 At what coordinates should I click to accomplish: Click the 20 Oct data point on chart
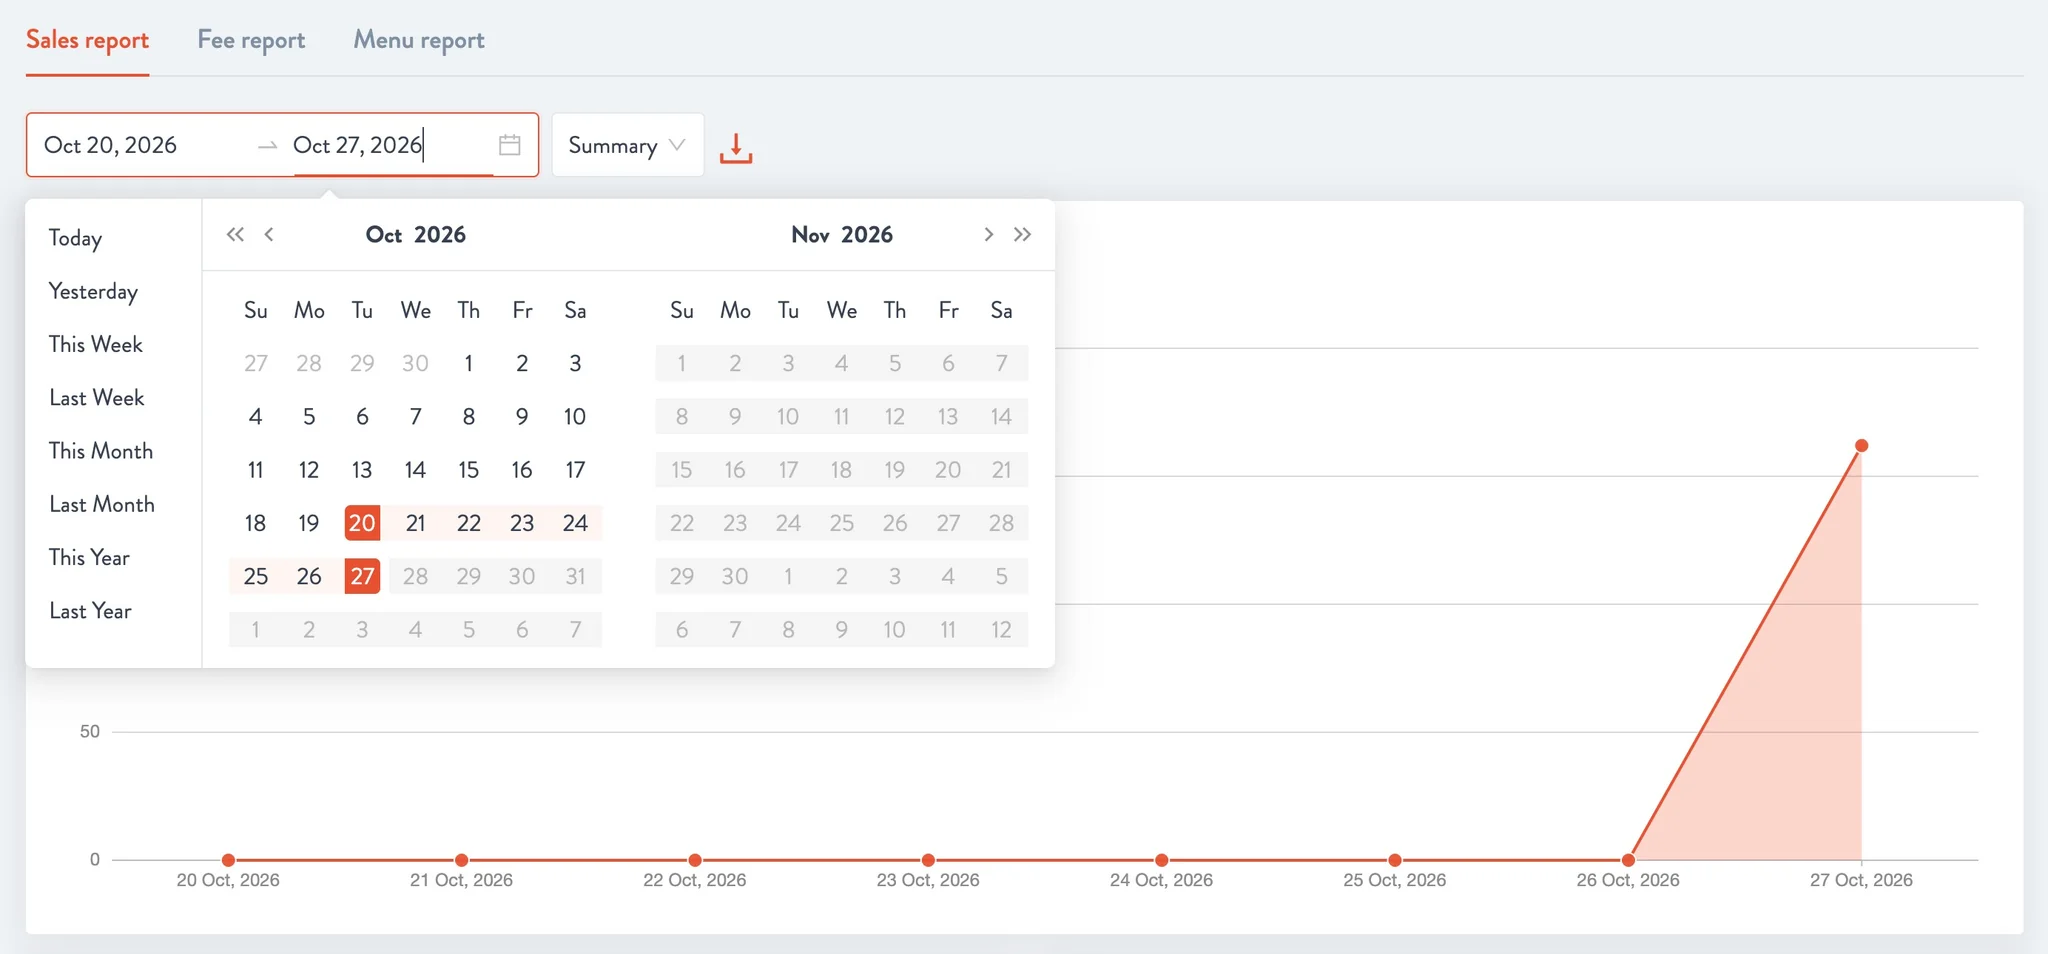click(228, 860)
